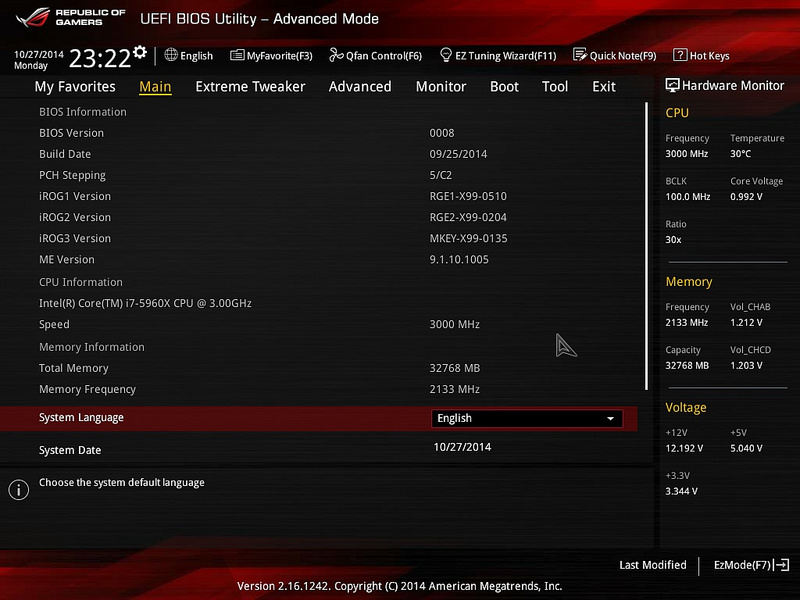This screenshot has height=600, width=800.
Task: Click iROG2 Version value RGE2-X99-0204
Action: click(x=468, y=217)
